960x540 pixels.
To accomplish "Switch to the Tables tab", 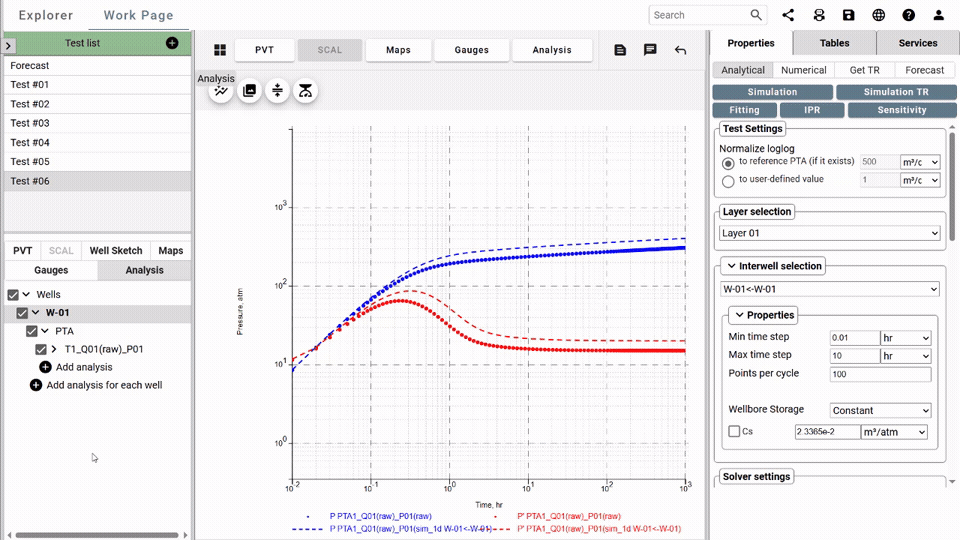I will [834, 43].
